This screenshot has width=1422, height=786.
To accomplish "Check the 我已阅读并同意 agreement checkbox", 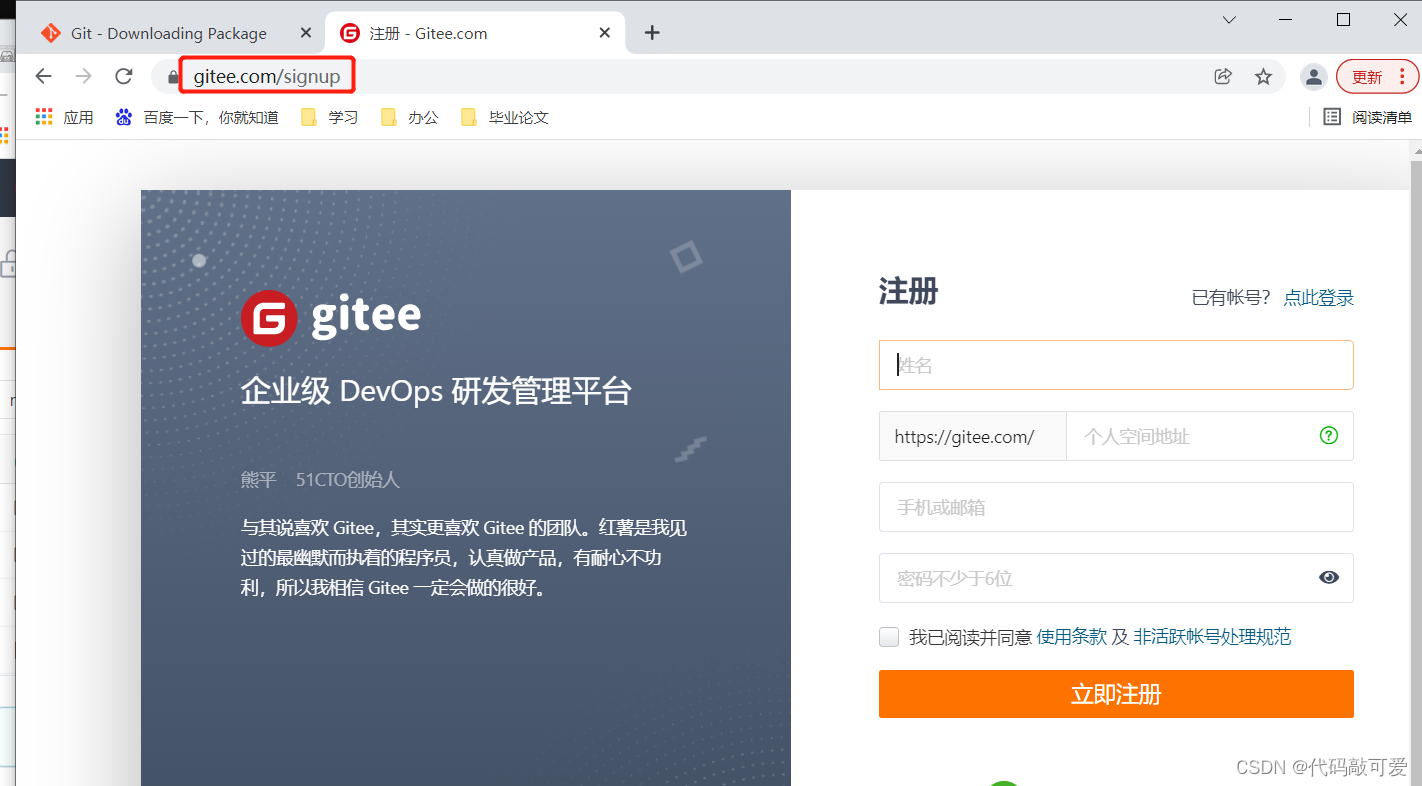I will click(x=889, y=637).
